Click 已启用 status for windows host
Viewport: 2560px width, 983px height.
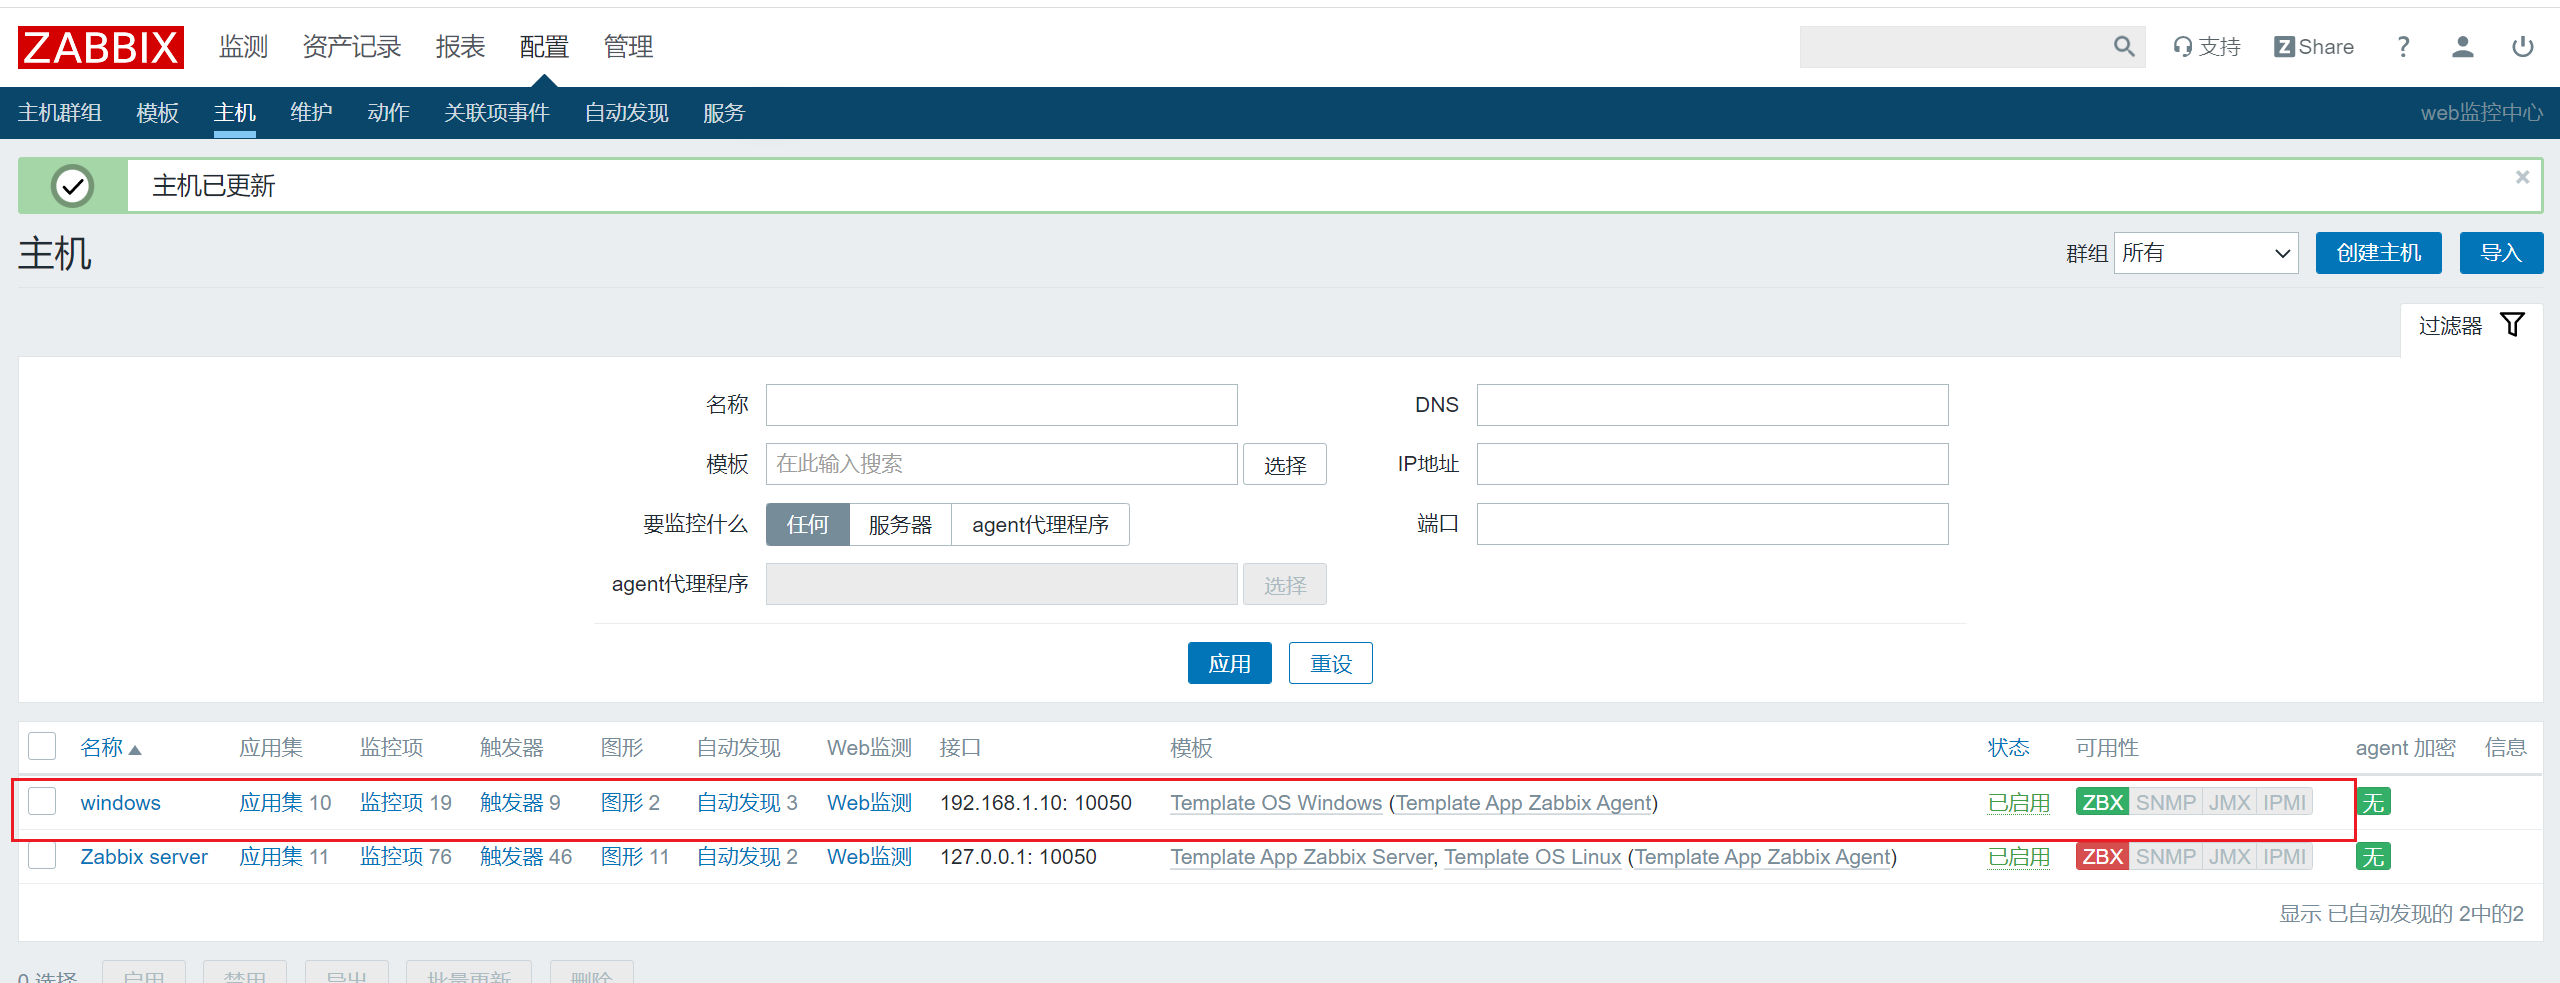click(x=2019, y=803)
